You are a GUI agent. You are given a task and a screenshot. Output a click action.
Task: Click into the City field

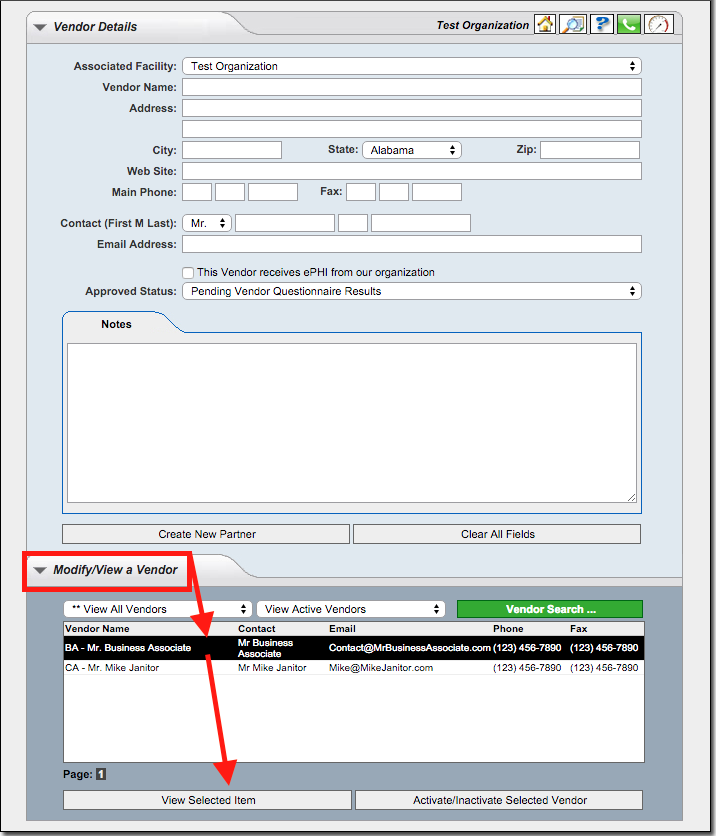coord(232,150)
